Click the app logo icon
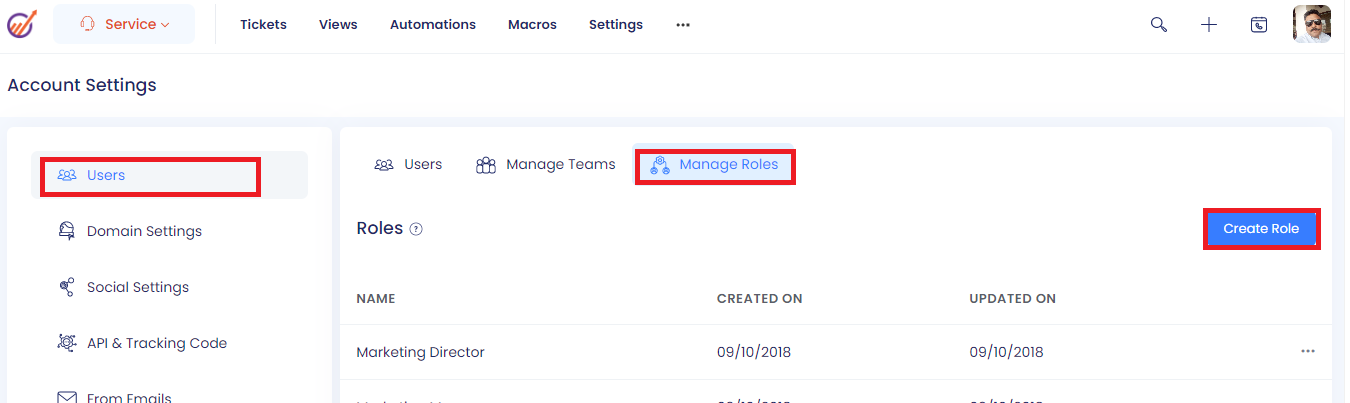Viewport: 1350px width, 403px height. 21,23
